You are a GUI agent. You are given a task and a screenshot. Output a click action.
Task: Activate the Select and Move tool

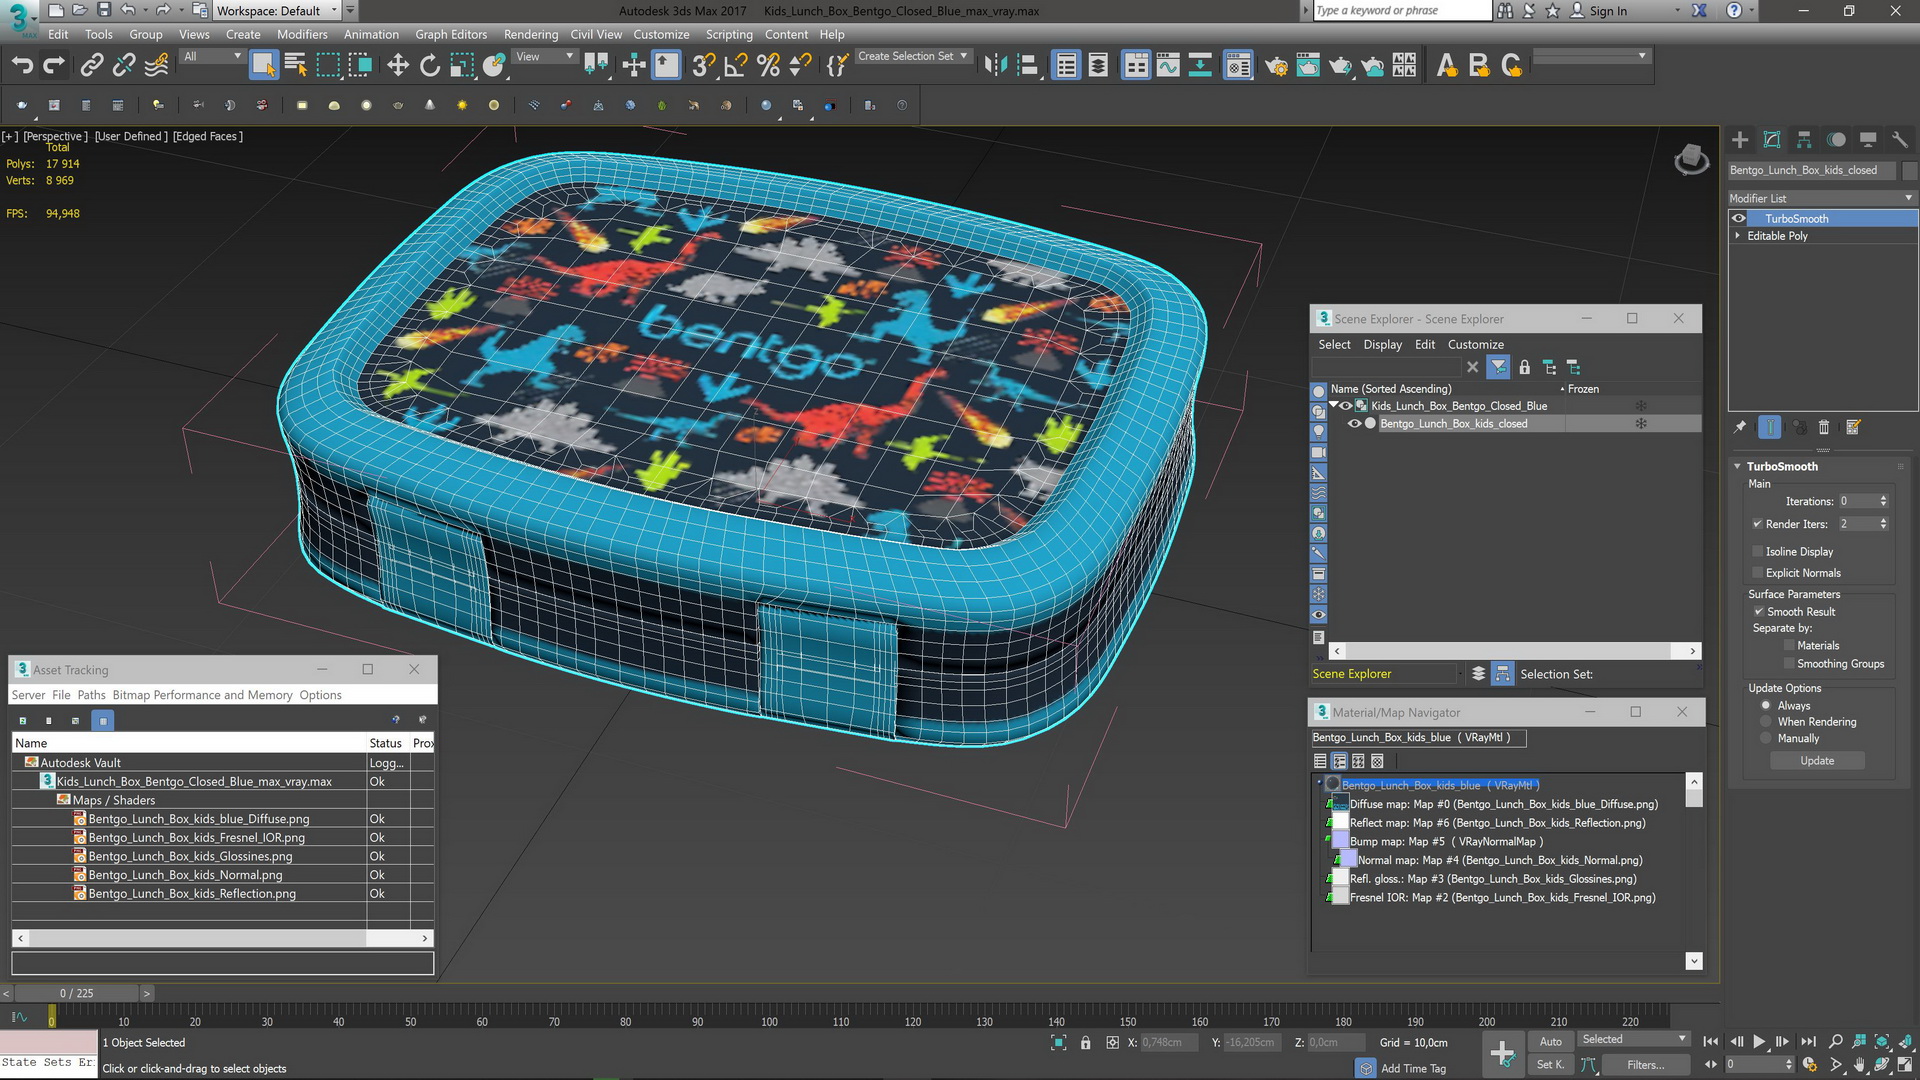(398, 66)
